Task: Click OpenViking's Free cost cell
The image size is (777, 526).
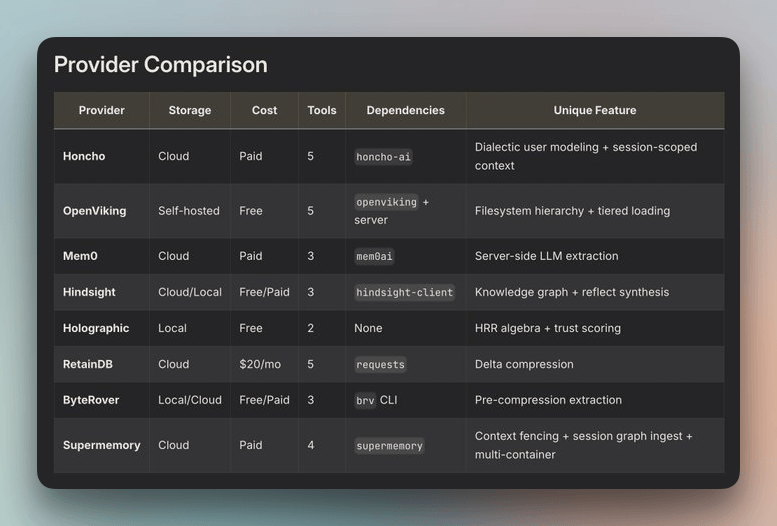Action: 251,211
